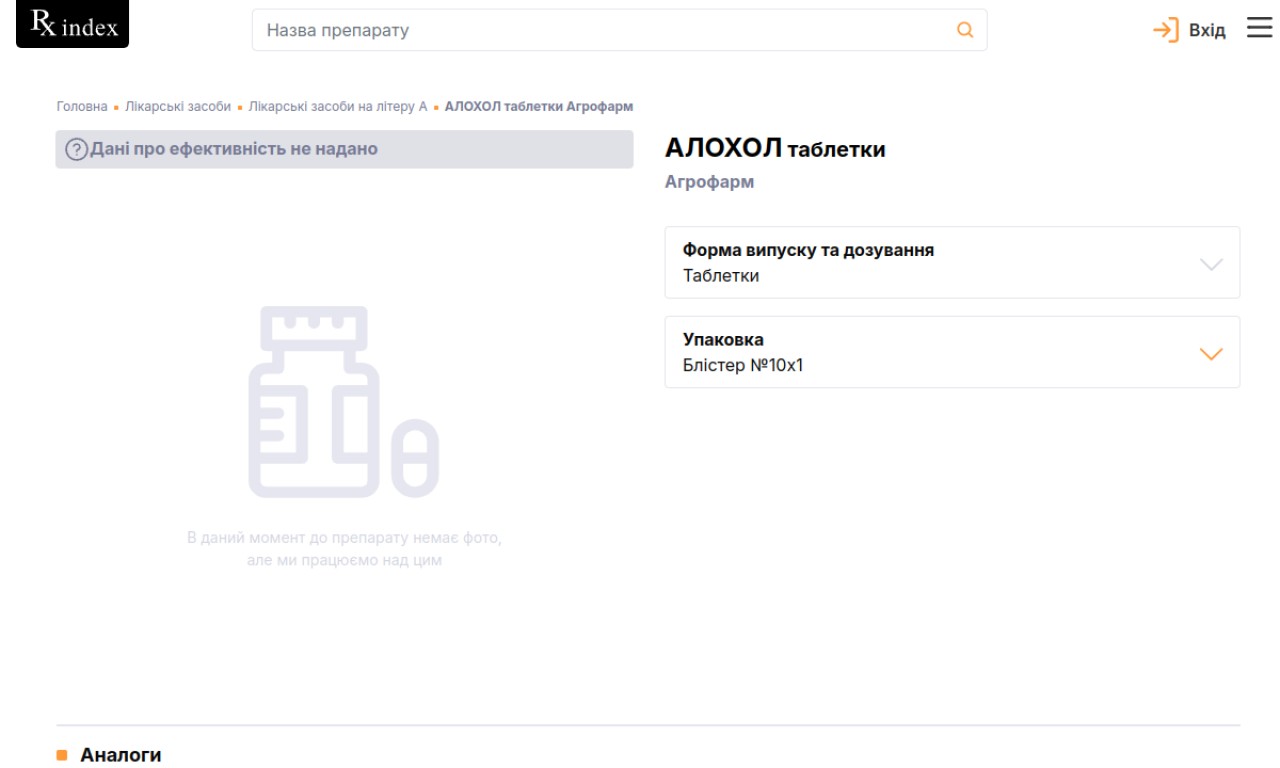Screen dimensions: 1280x768
Task: Focus the 'Назва препарату' search field
Action: (600, 30)
